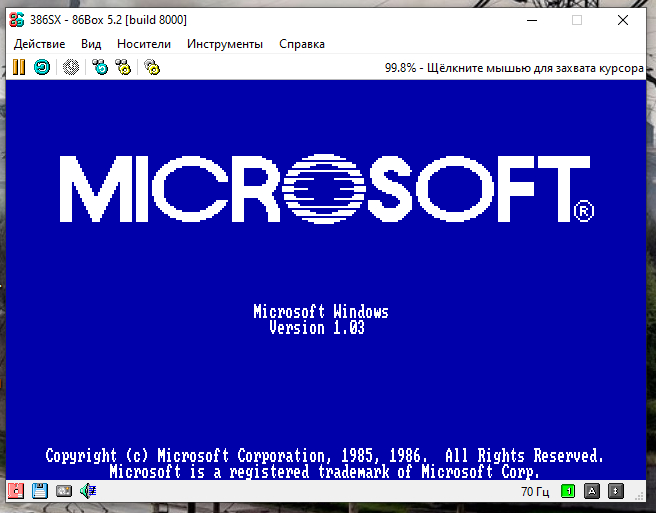Toggle the Scroll Lock arrow indicator

pos(616,491)
